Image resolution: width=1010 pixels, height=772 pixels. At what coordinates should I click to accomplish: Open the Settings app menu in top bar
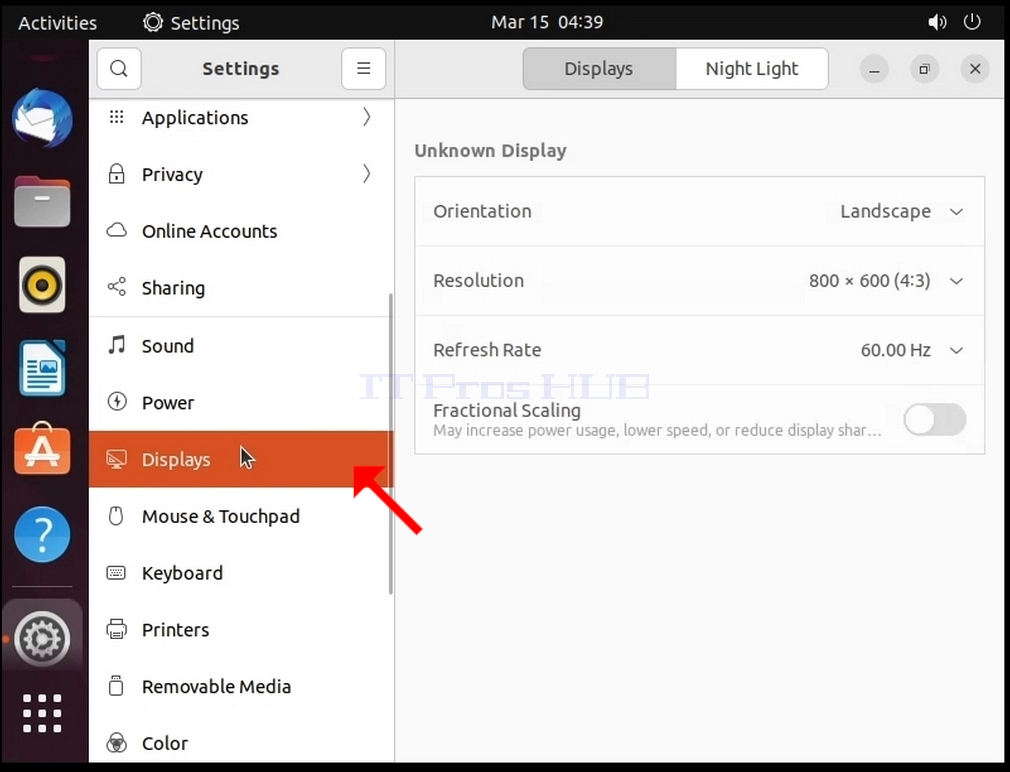tap(191, 23)
